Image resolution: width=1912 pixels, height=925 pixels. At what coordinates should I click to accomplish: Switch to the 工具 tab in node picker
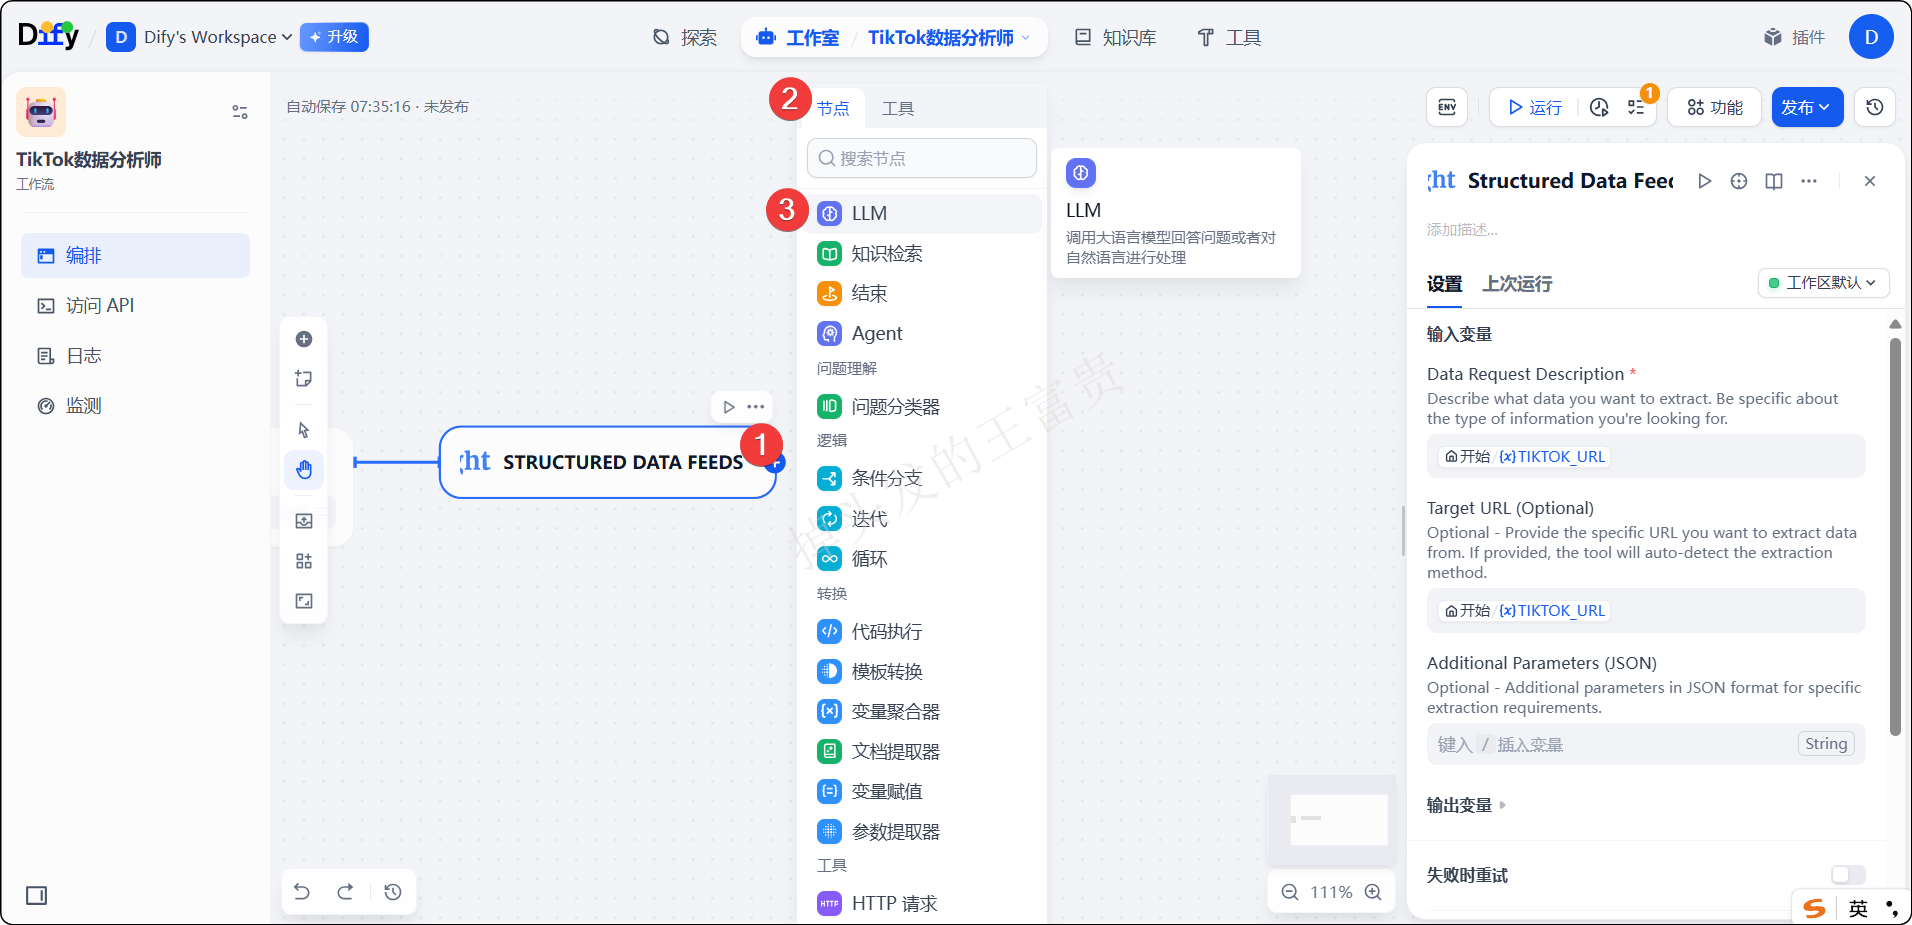[898, 108]
